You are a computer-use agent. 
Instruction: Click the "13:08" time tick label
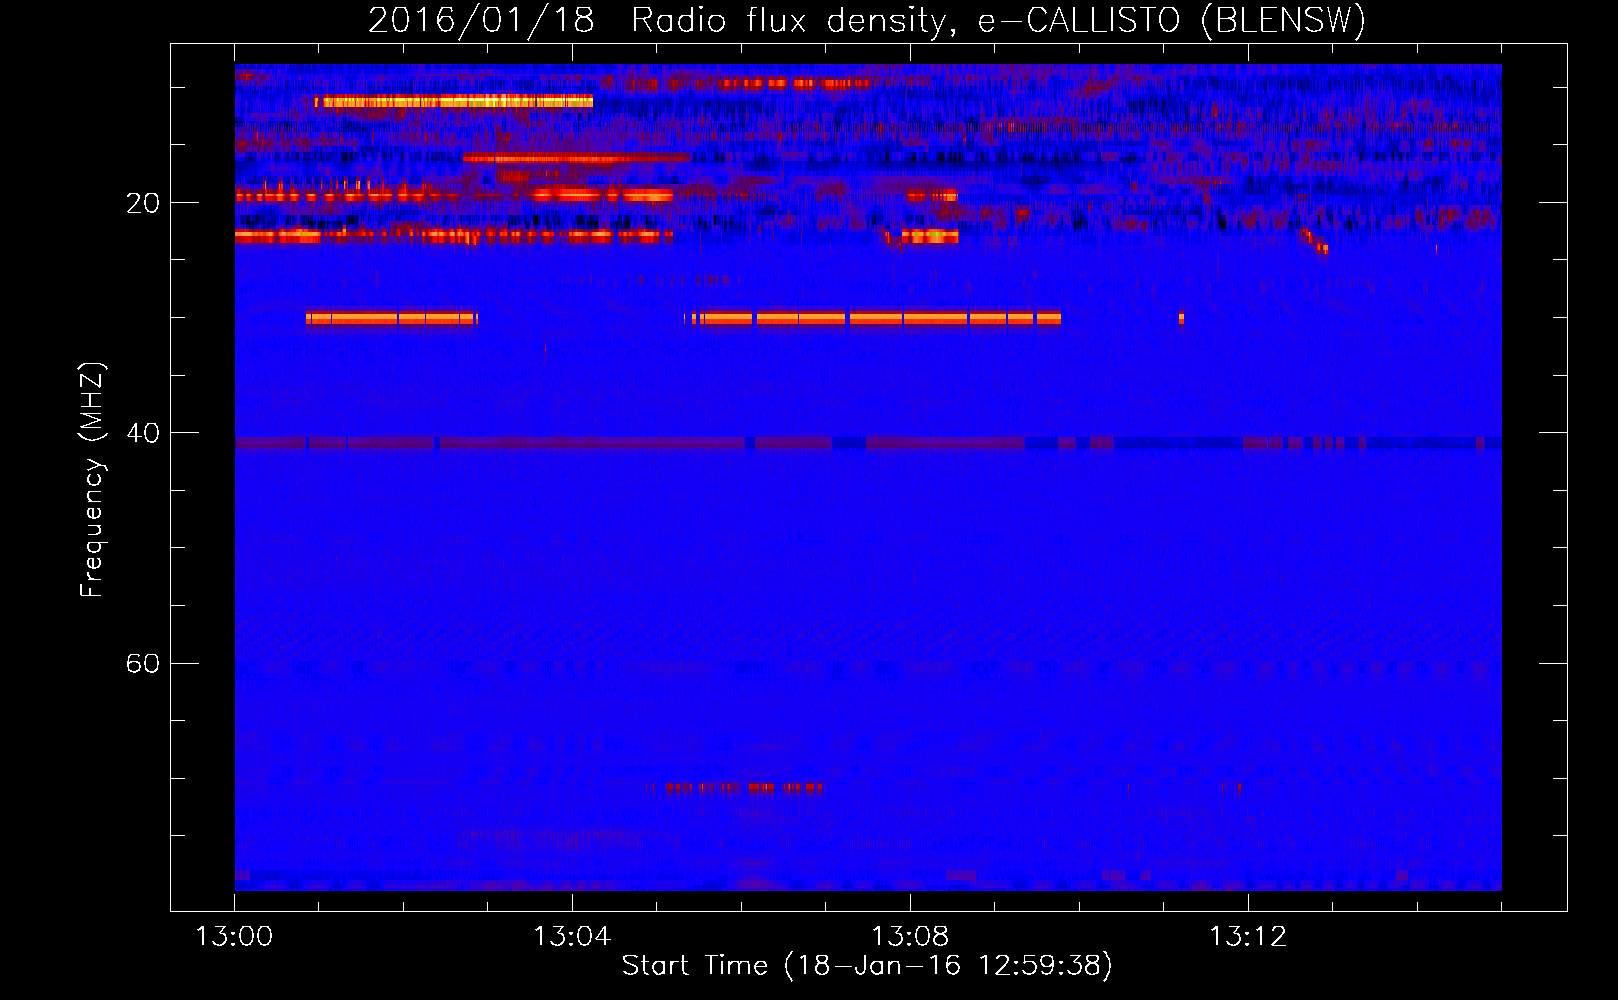910,937
